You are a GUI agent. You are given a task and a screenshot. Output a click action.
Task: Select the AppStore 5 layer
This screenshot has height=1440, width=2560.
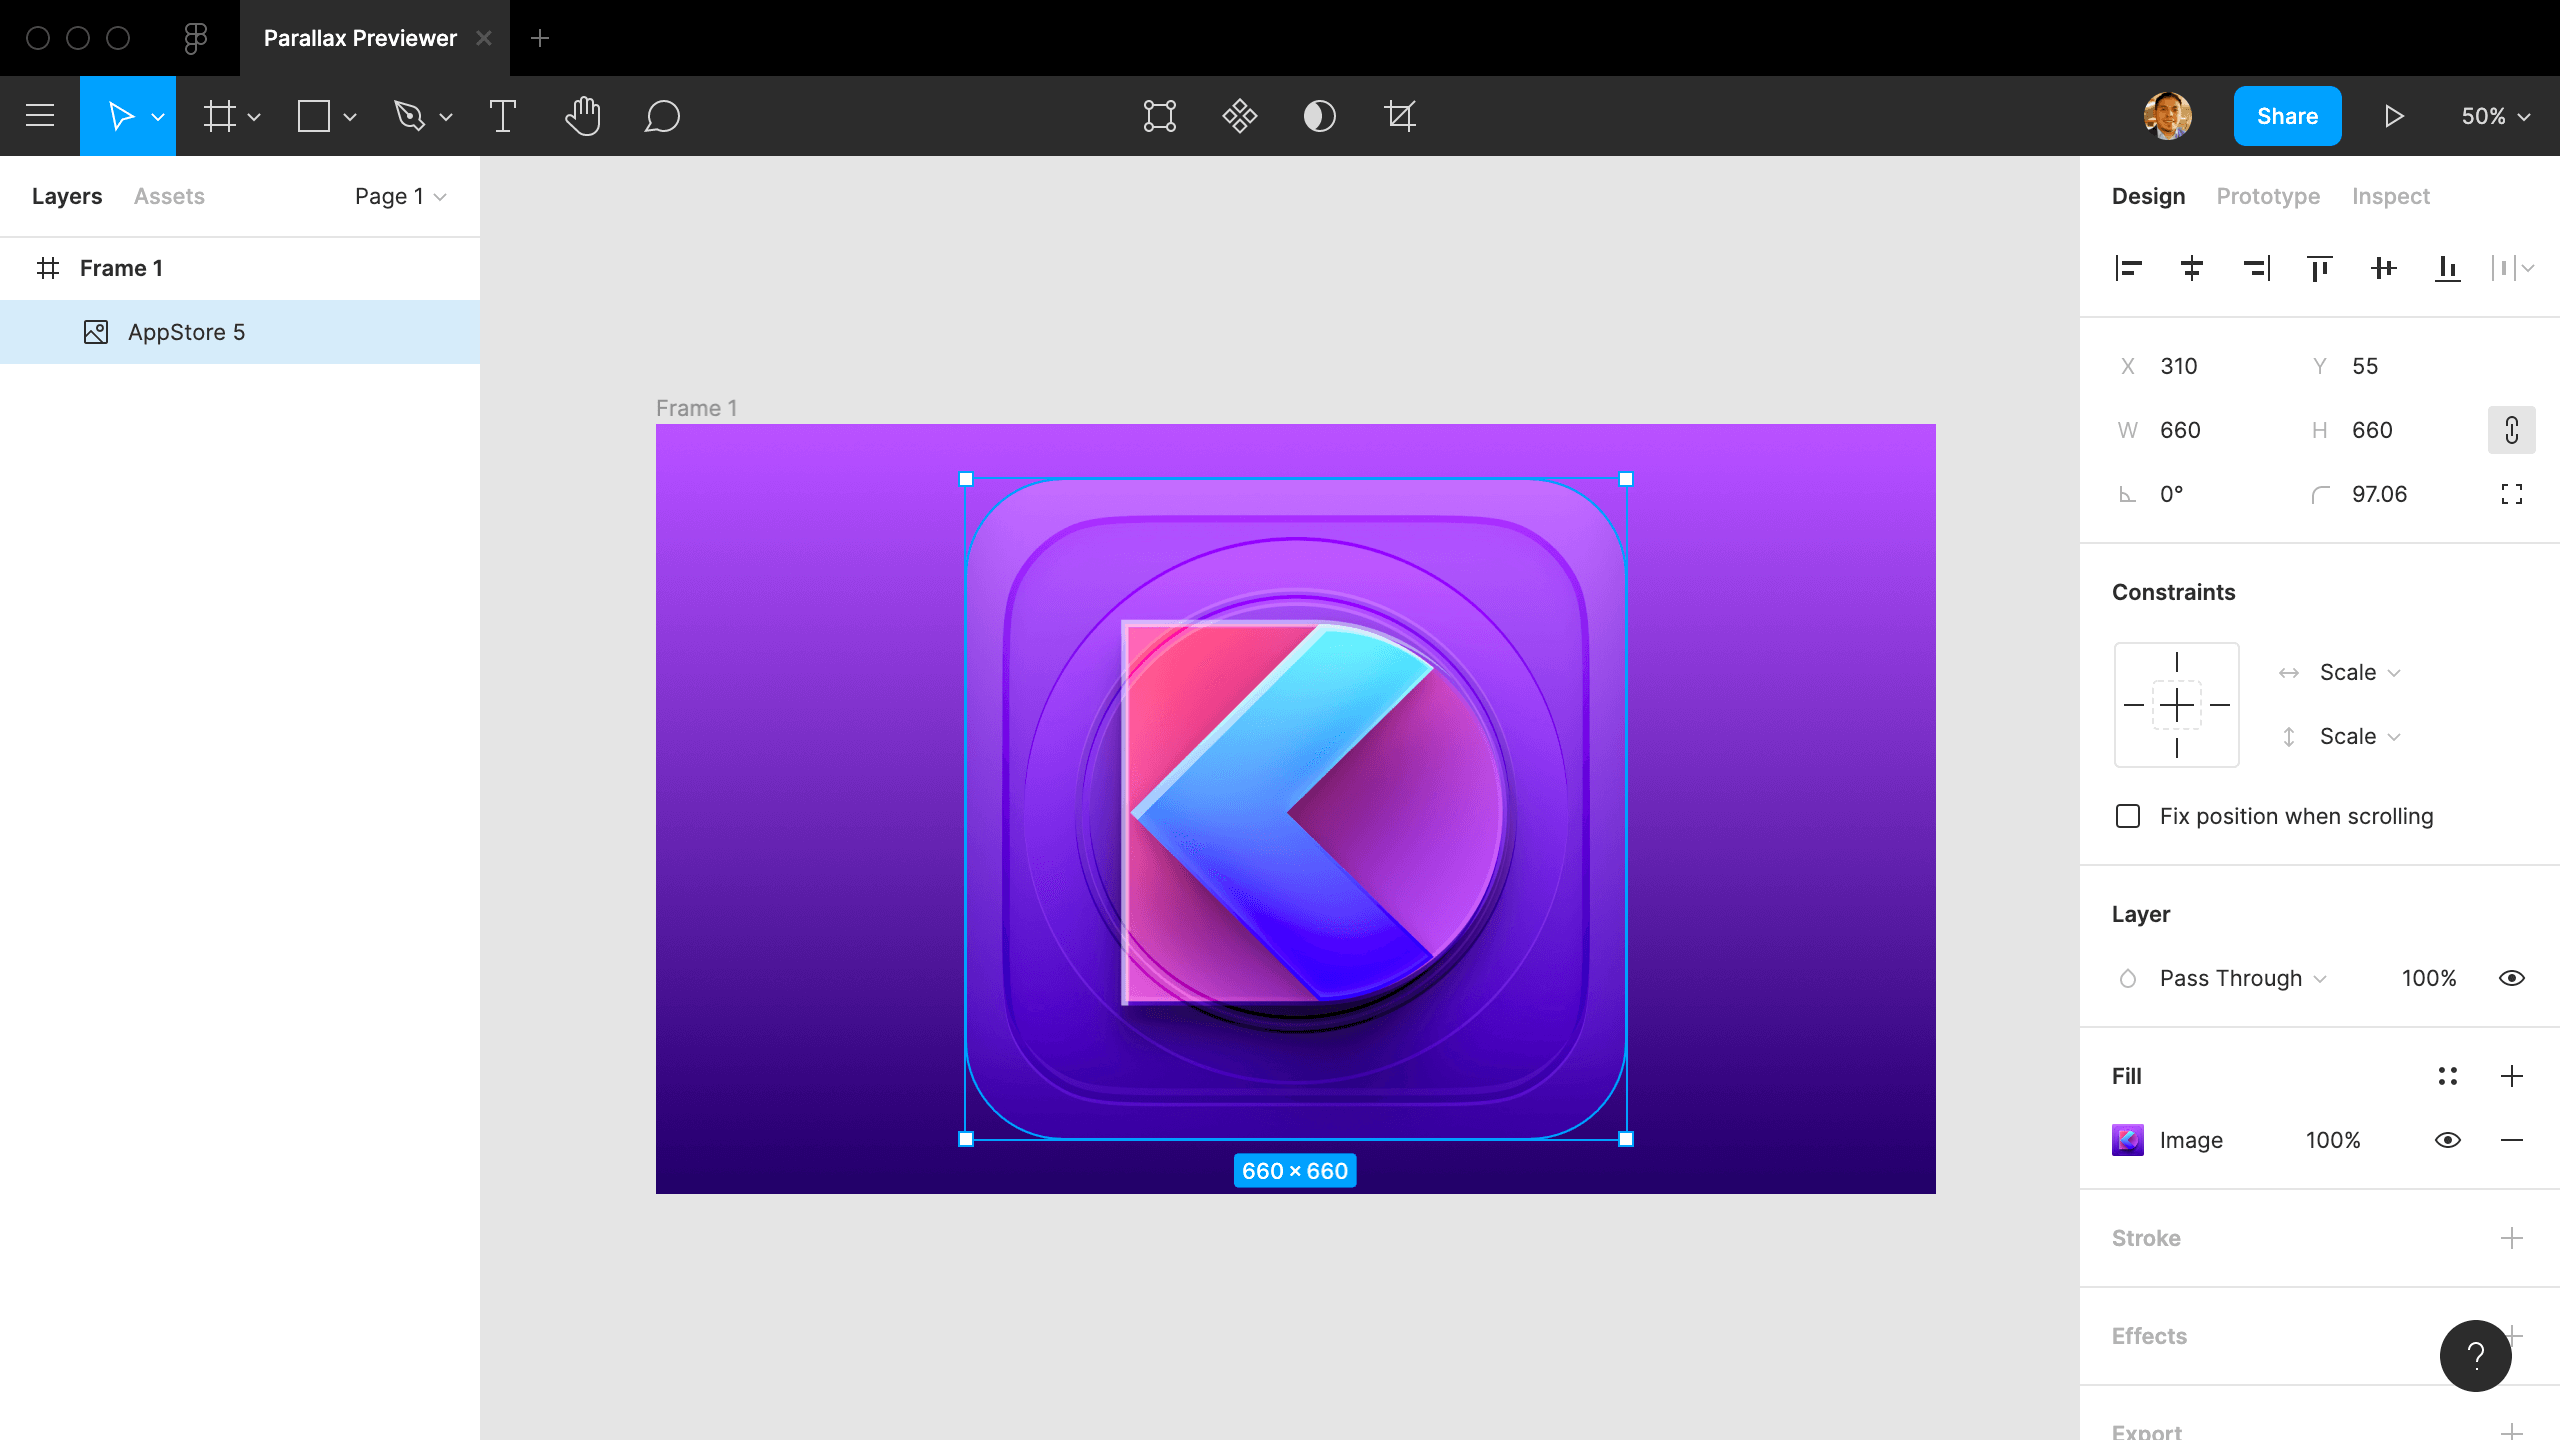[x=186, y=332]
